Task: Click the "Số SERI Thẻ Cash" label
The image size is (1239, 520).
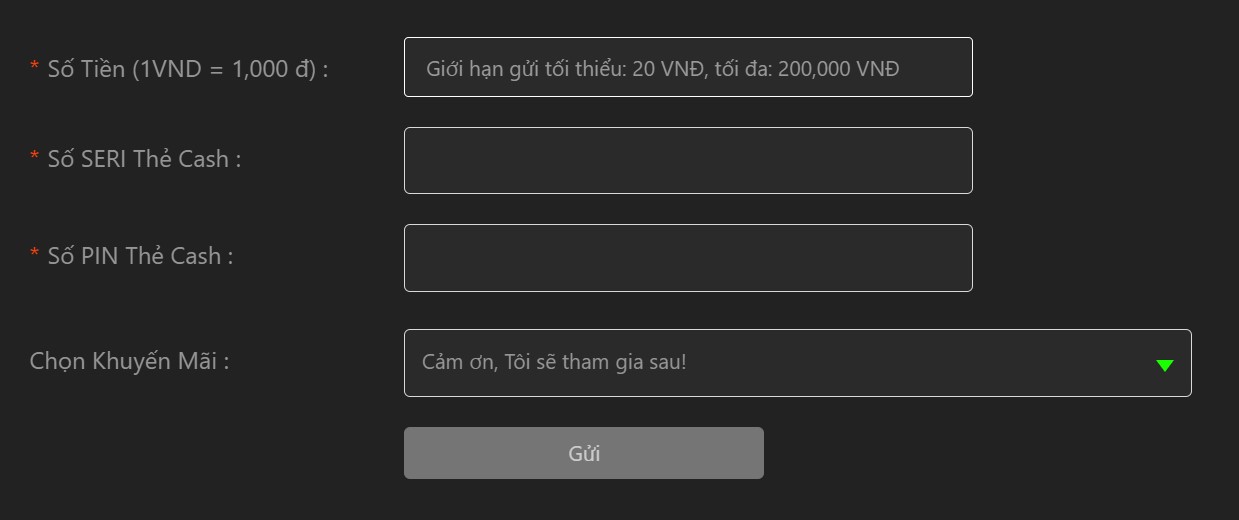Action: pos(144,159)
